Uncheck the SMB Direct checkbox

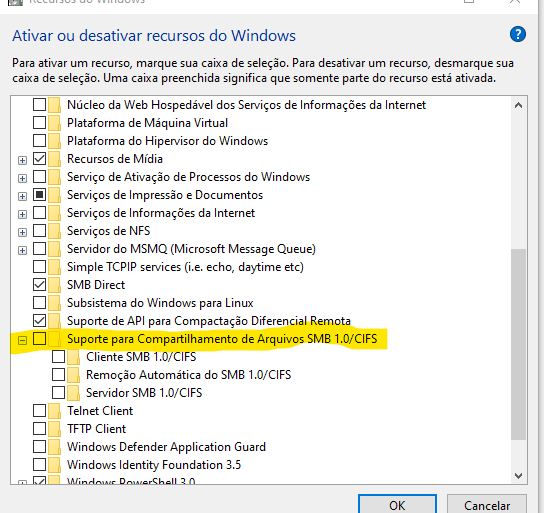[x=39, y=284]
